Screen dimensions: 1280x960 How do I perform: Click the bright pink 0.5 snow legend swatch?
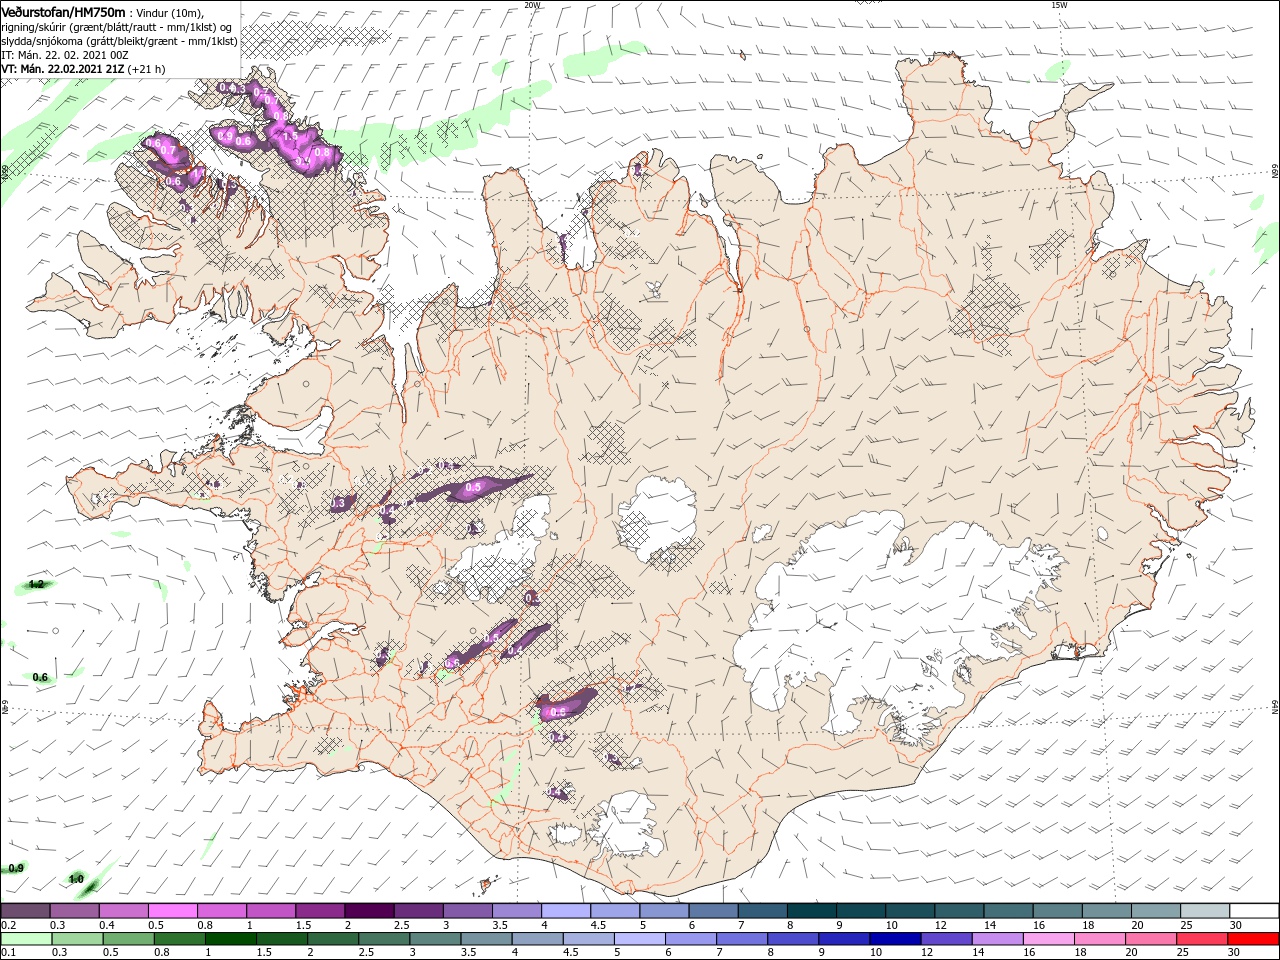point(172,911)
